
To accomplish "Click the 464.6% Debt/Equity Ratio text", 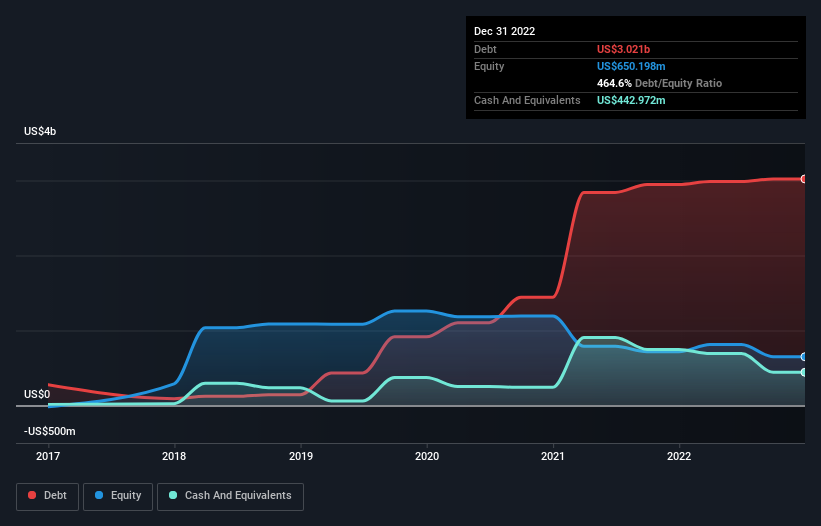I will [659, 83].
